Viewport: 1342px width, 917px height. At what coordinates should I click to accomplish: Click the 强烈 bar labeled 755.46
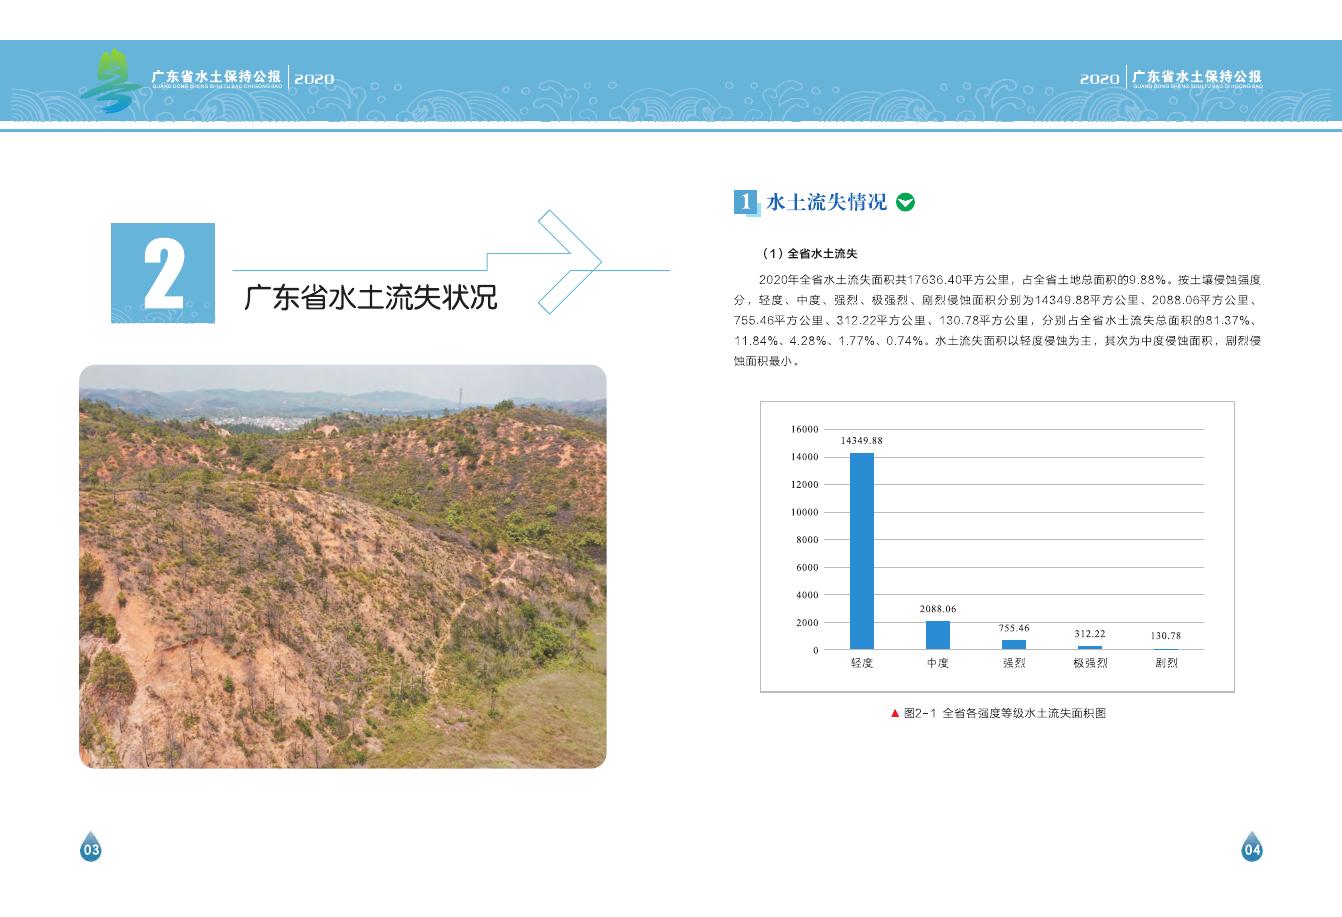(1013, 644)
